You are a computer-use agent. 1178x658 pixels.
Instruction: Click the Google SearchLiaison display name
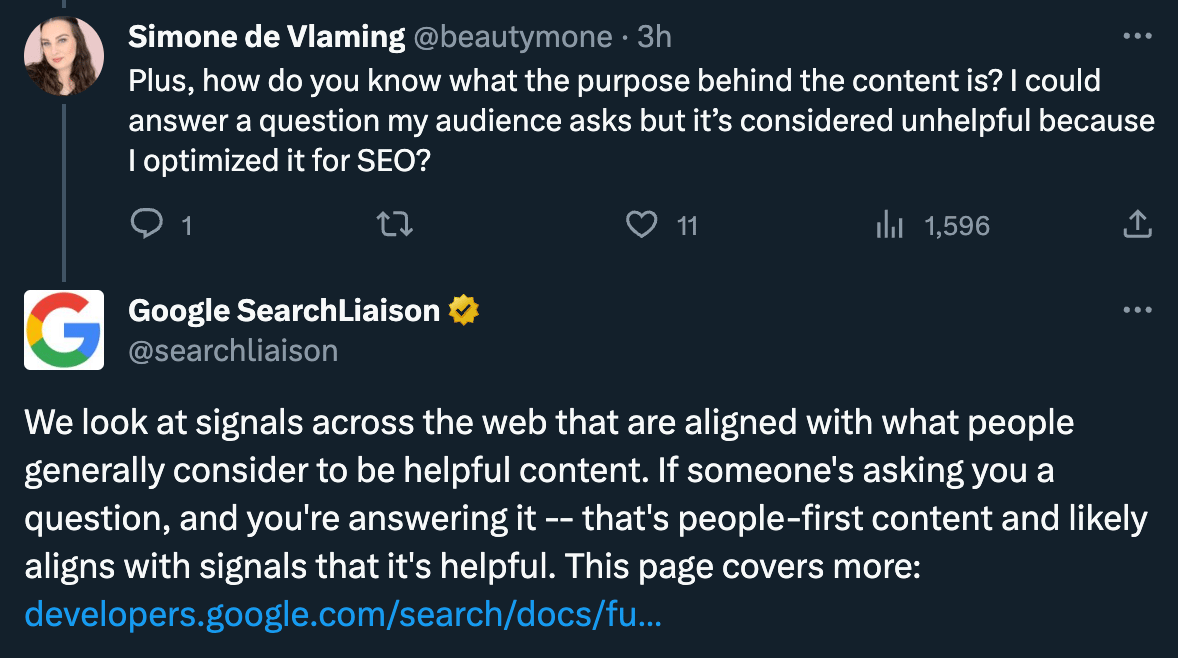pyautogui.click(x=284, y=311)
